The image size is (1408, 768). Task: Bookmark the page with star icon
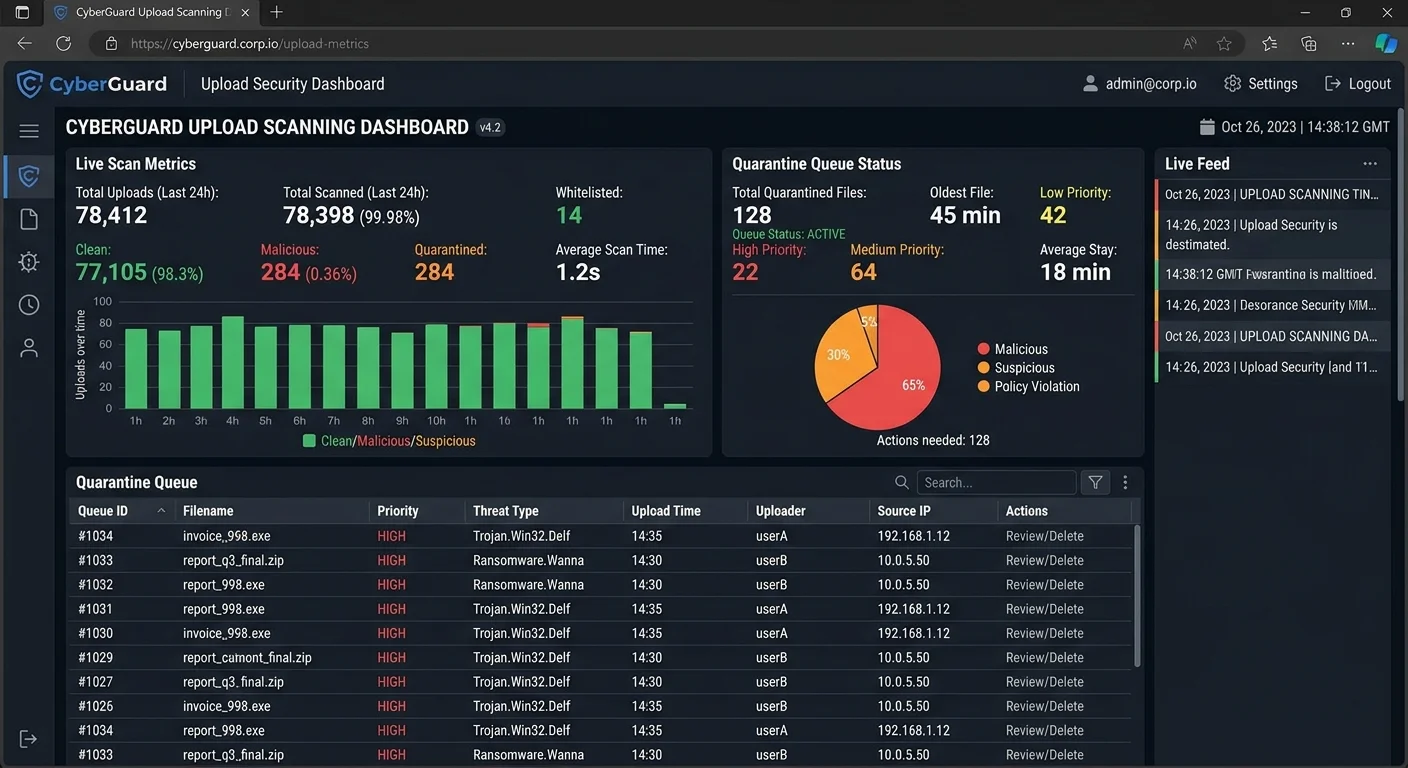click(1224, 43)
